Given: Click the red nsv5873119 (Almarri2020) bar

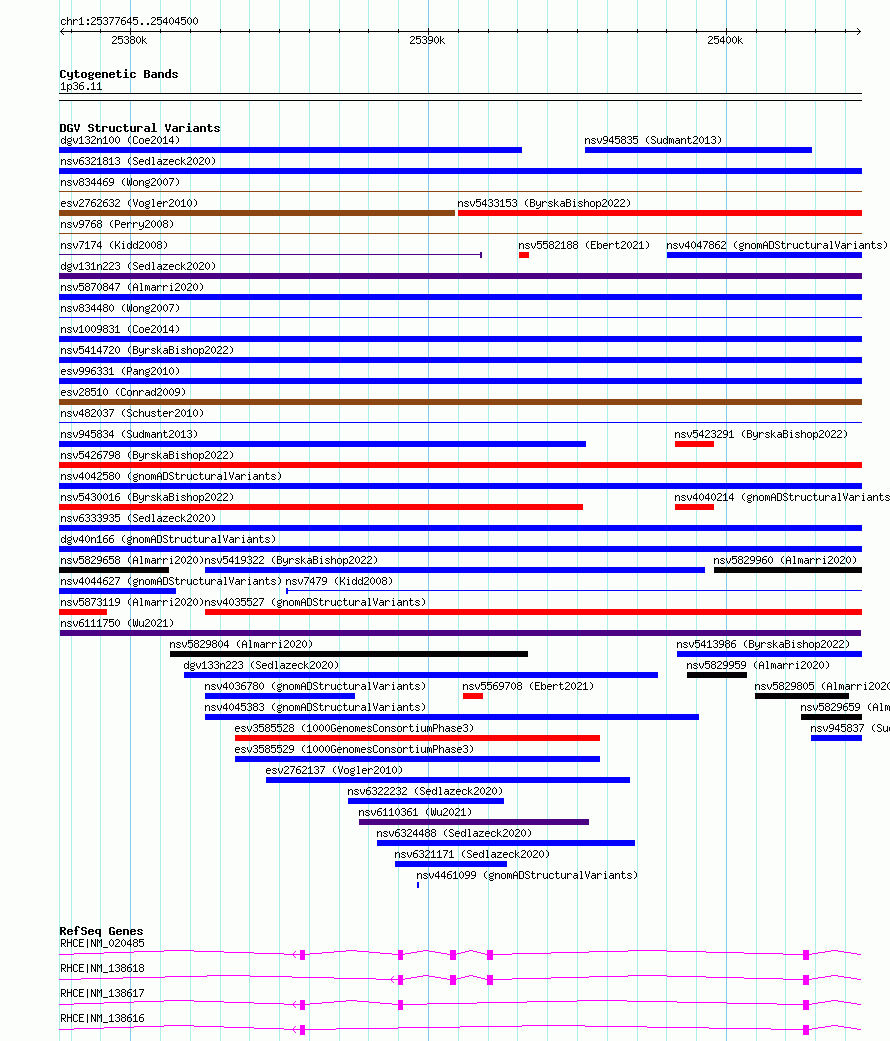Looking at the screenshot, I should coord(83,612).
